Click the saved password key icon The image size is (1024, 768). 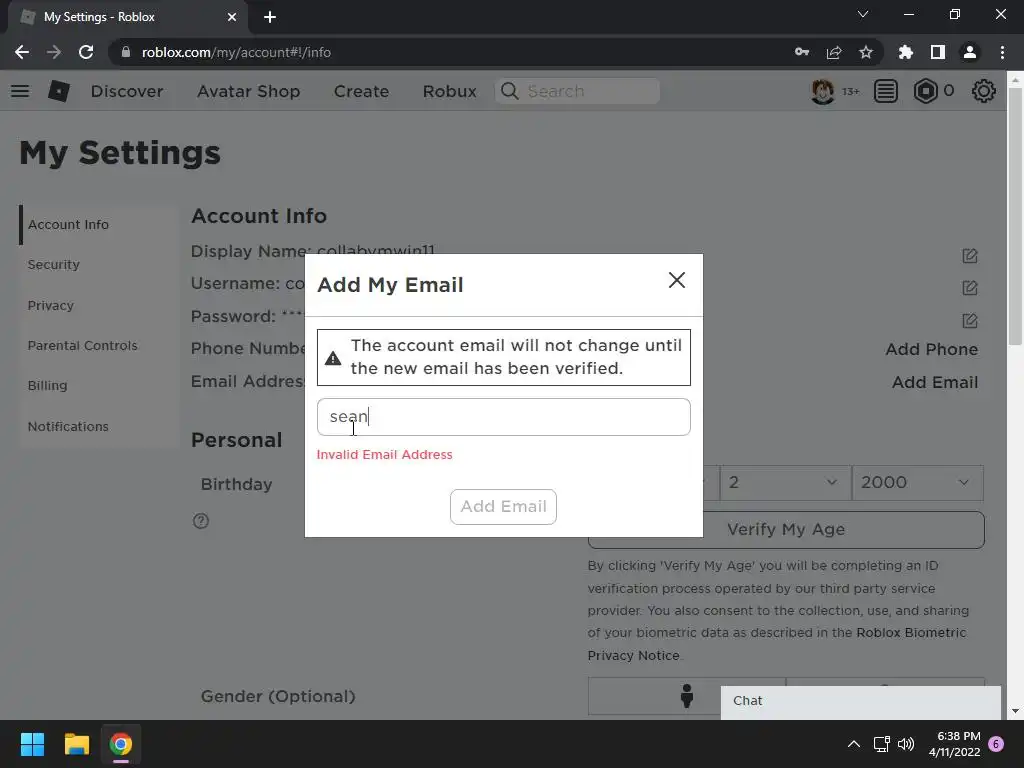tap(802, 52)
